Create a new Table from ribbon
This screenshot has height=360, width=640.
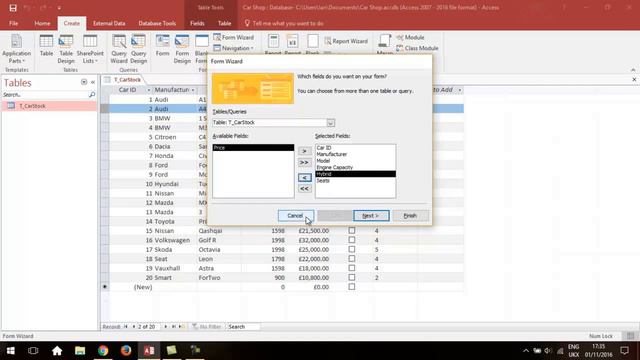point(46,46)
